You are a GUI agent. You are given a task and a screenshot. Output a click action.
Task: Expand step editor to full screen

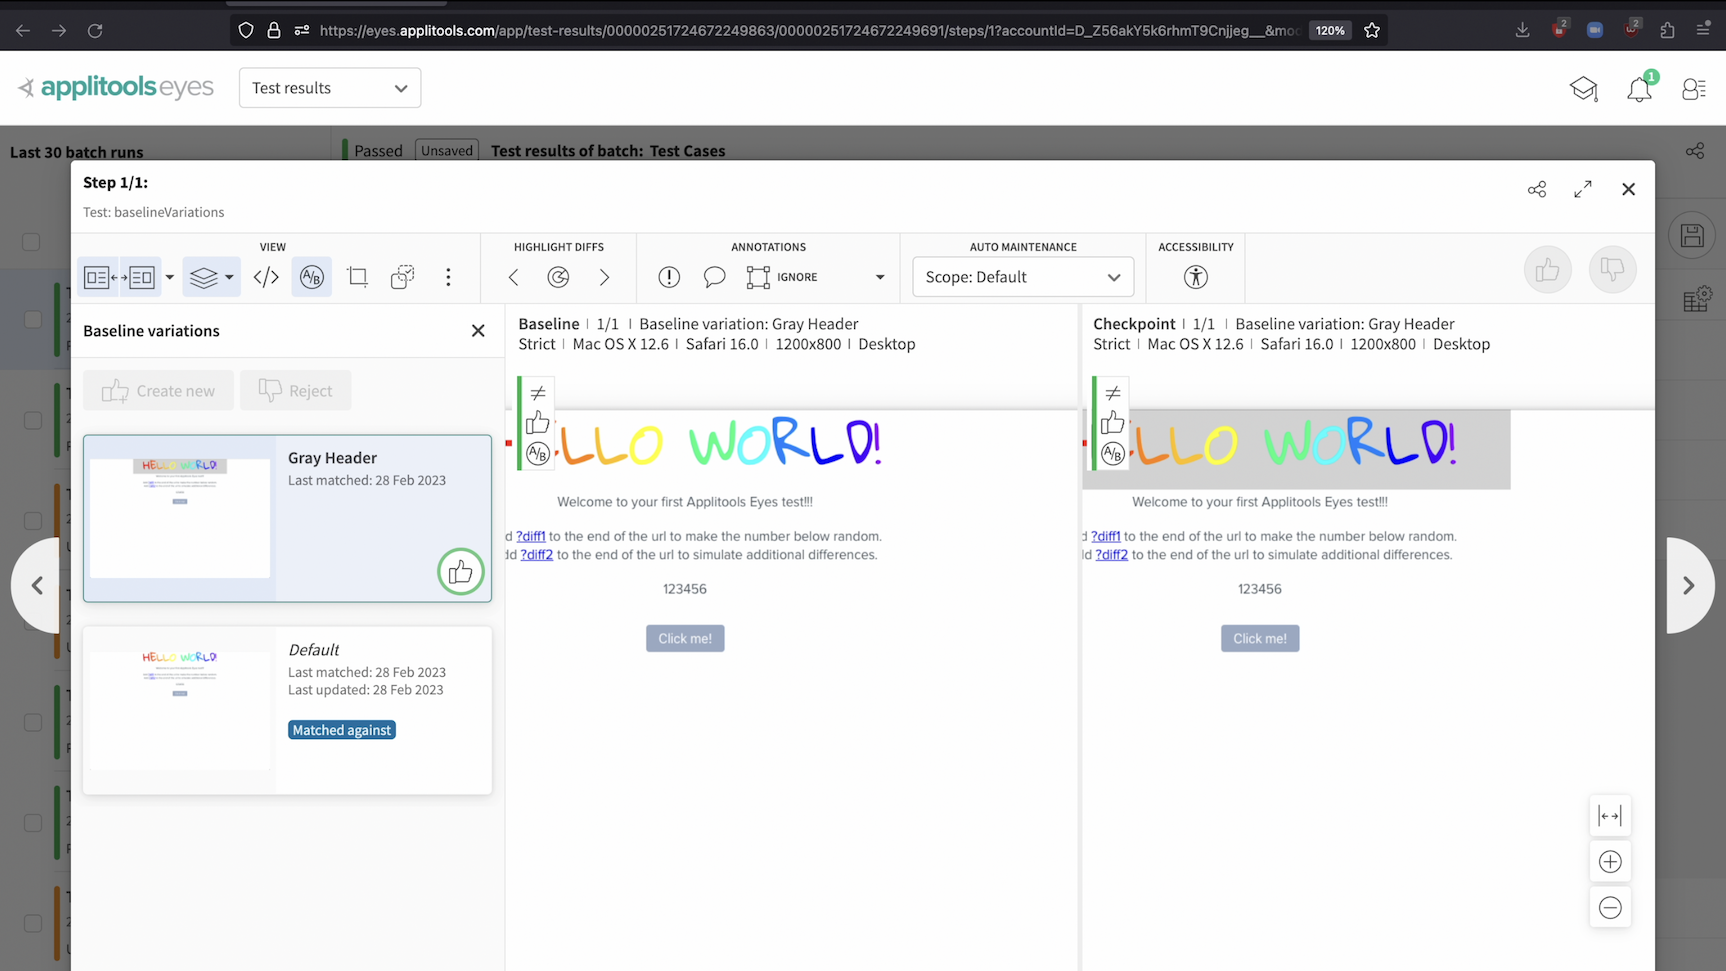point(1583,189)
